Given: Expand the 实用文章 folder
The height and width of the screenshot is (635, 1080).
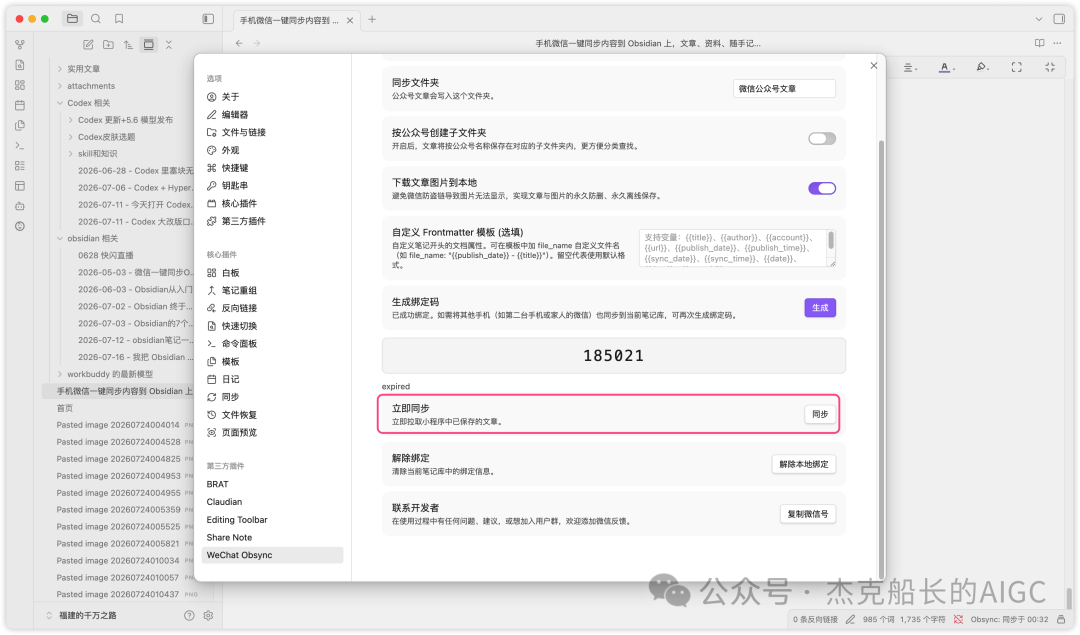Looking at the screenshot, I should [60, 69].
